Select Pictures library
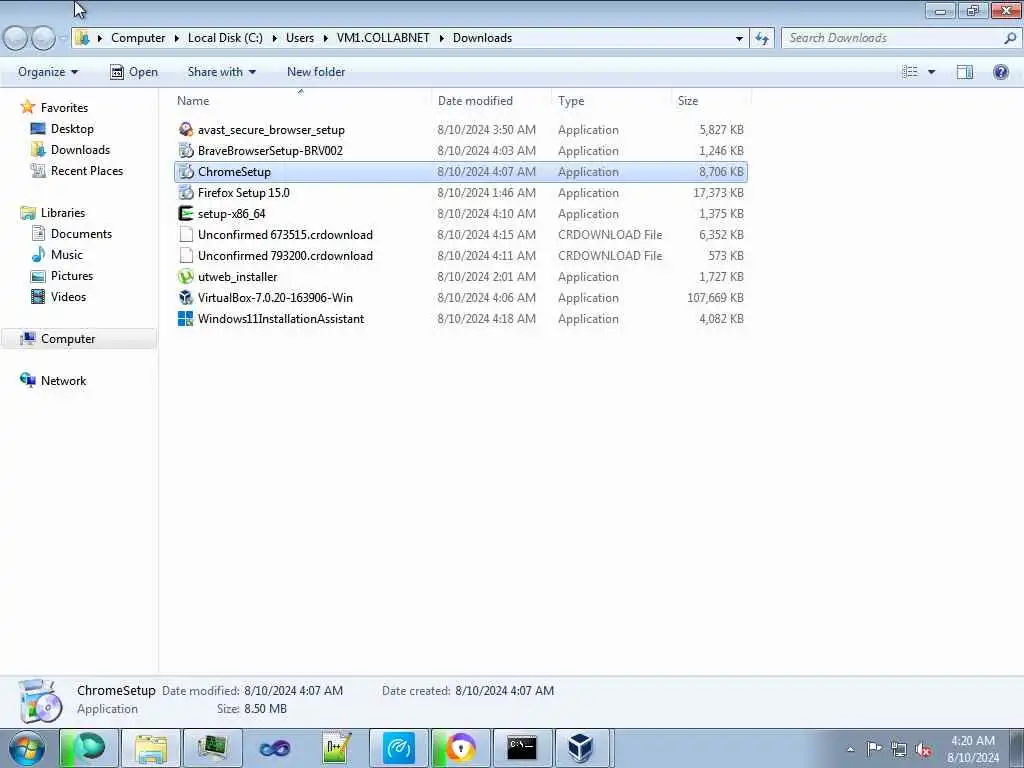Screen dimensions: 1024x768 click(72, 276)
